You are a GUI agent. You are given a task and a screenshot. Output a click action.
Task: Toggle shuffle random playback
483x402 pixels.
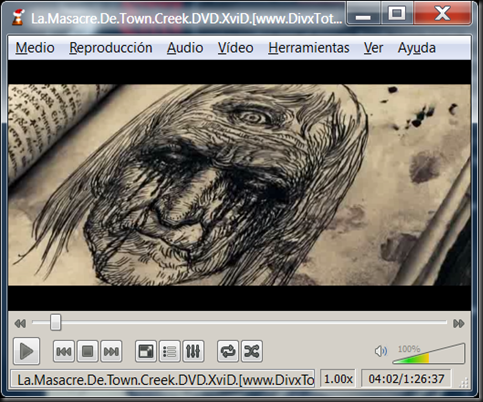coord(252,351)
